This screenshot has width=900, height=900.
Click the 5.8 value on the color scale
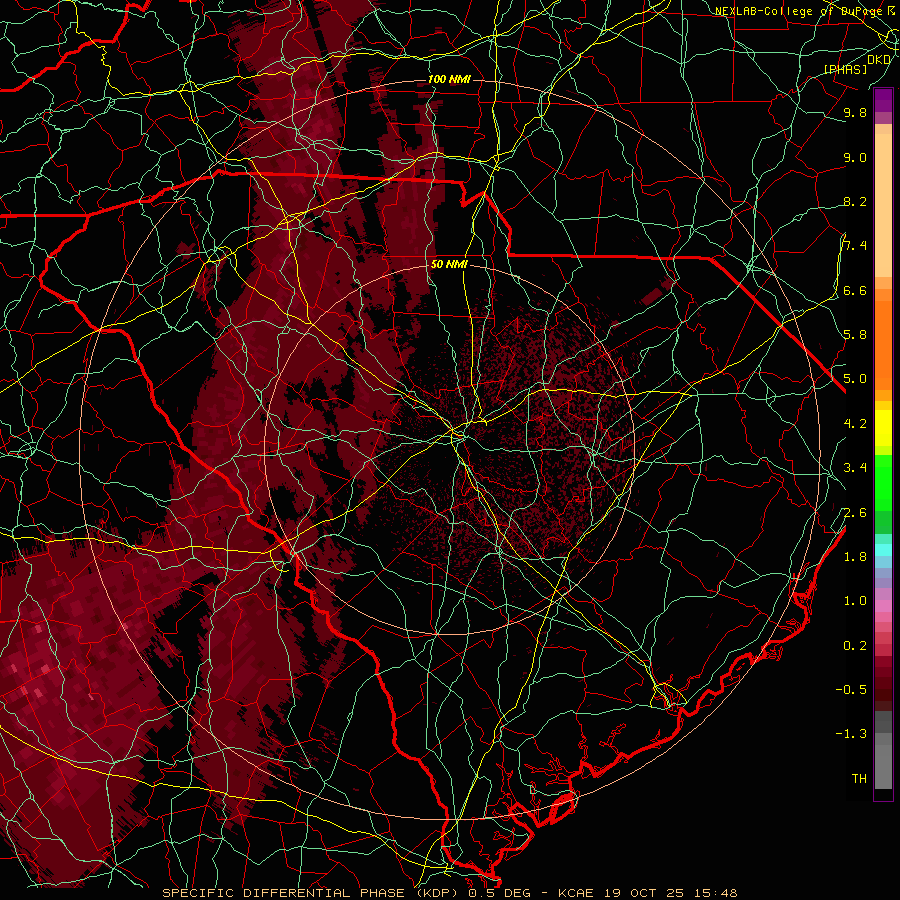[855, 335]
